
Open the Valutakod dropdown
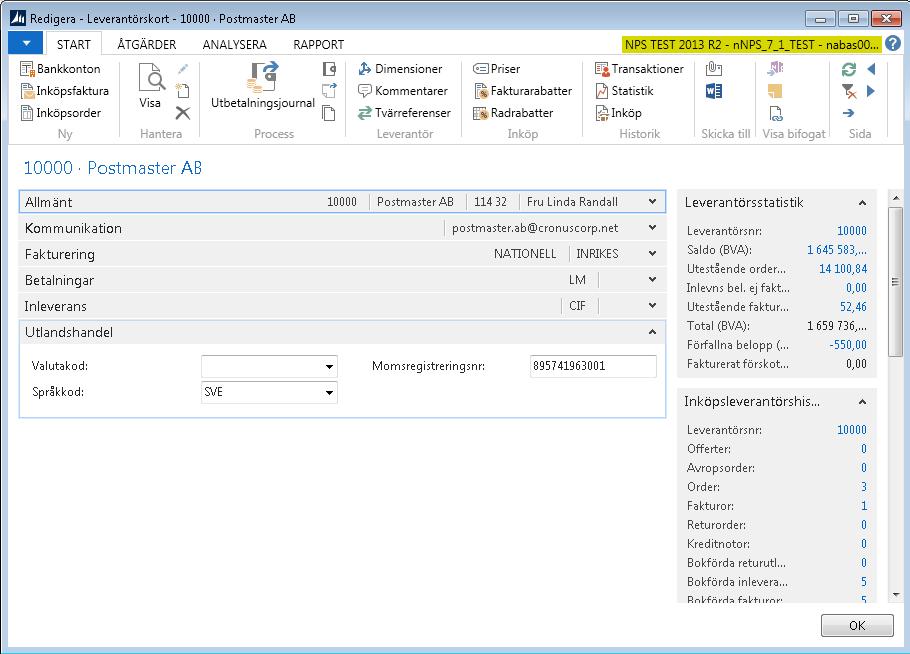pos(329,366)
